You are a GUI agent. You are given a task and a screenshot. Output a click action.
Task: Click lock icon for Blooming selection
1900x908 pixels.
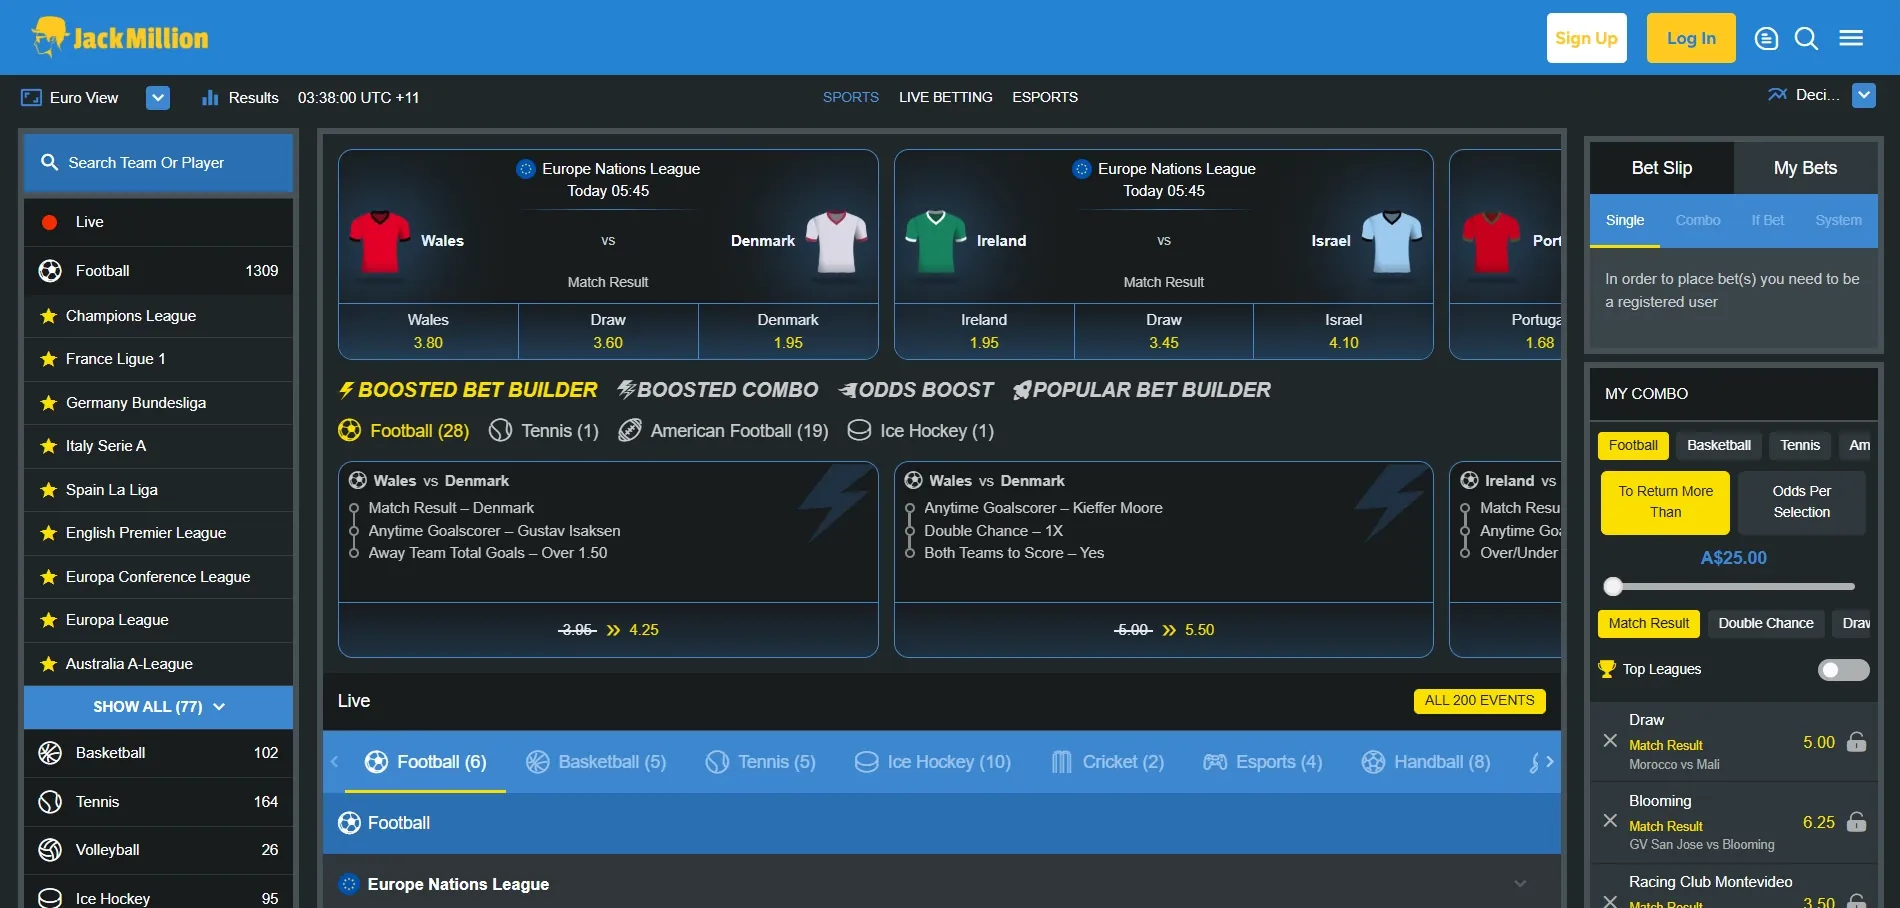click(x=1856, y=821)
